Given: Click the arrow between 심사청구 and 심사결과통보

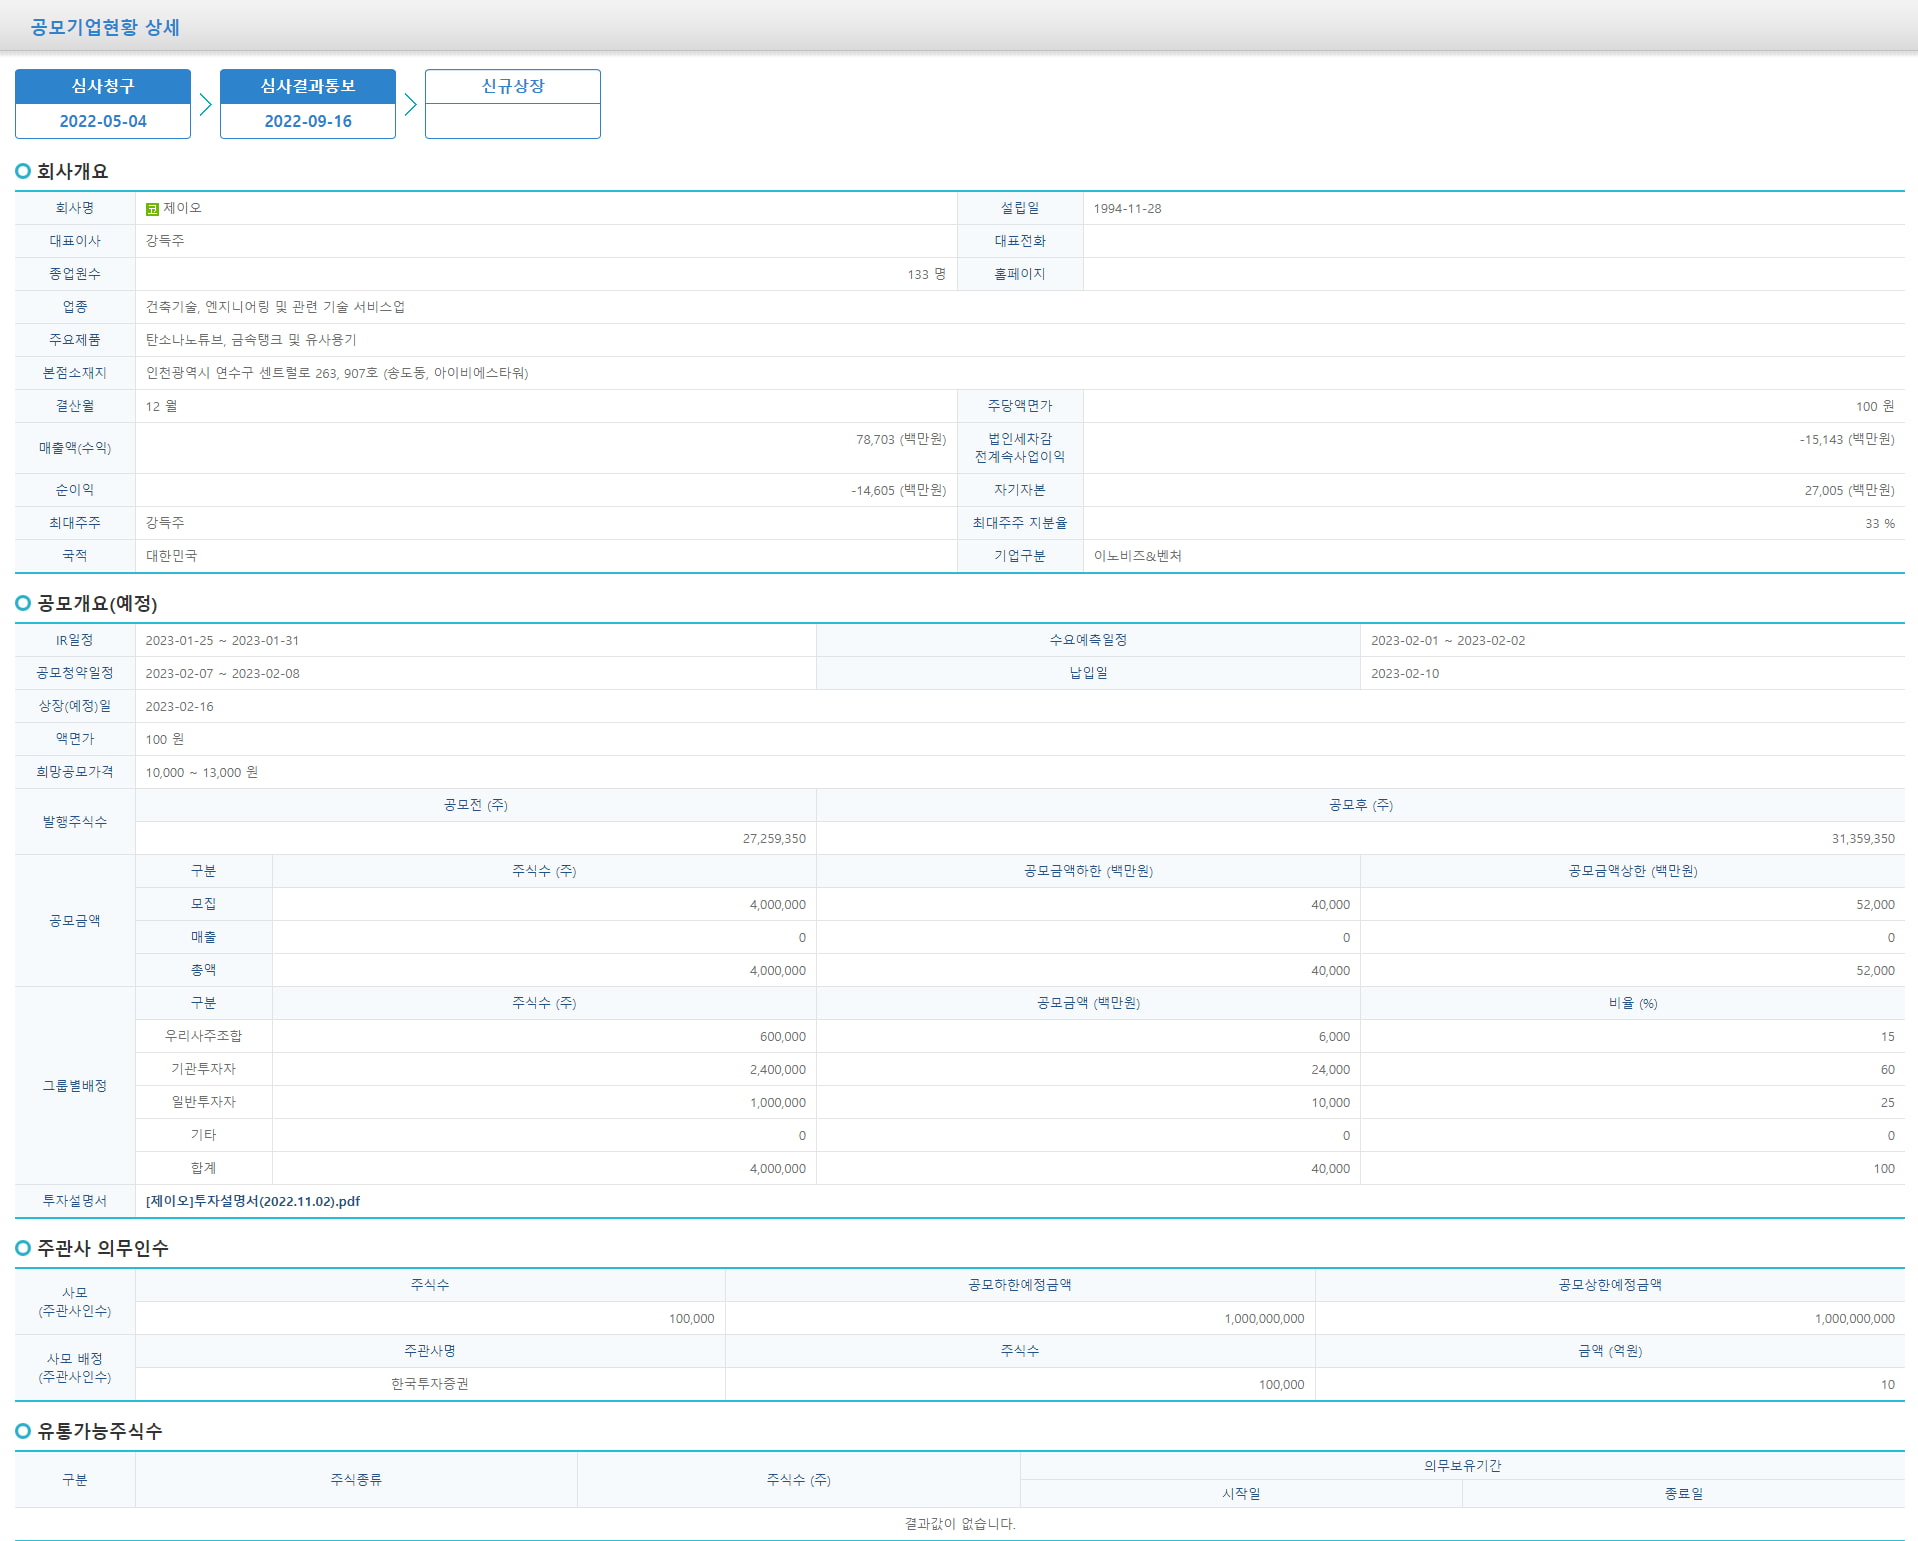Looking at the screenshot, I should pos(205,104).
